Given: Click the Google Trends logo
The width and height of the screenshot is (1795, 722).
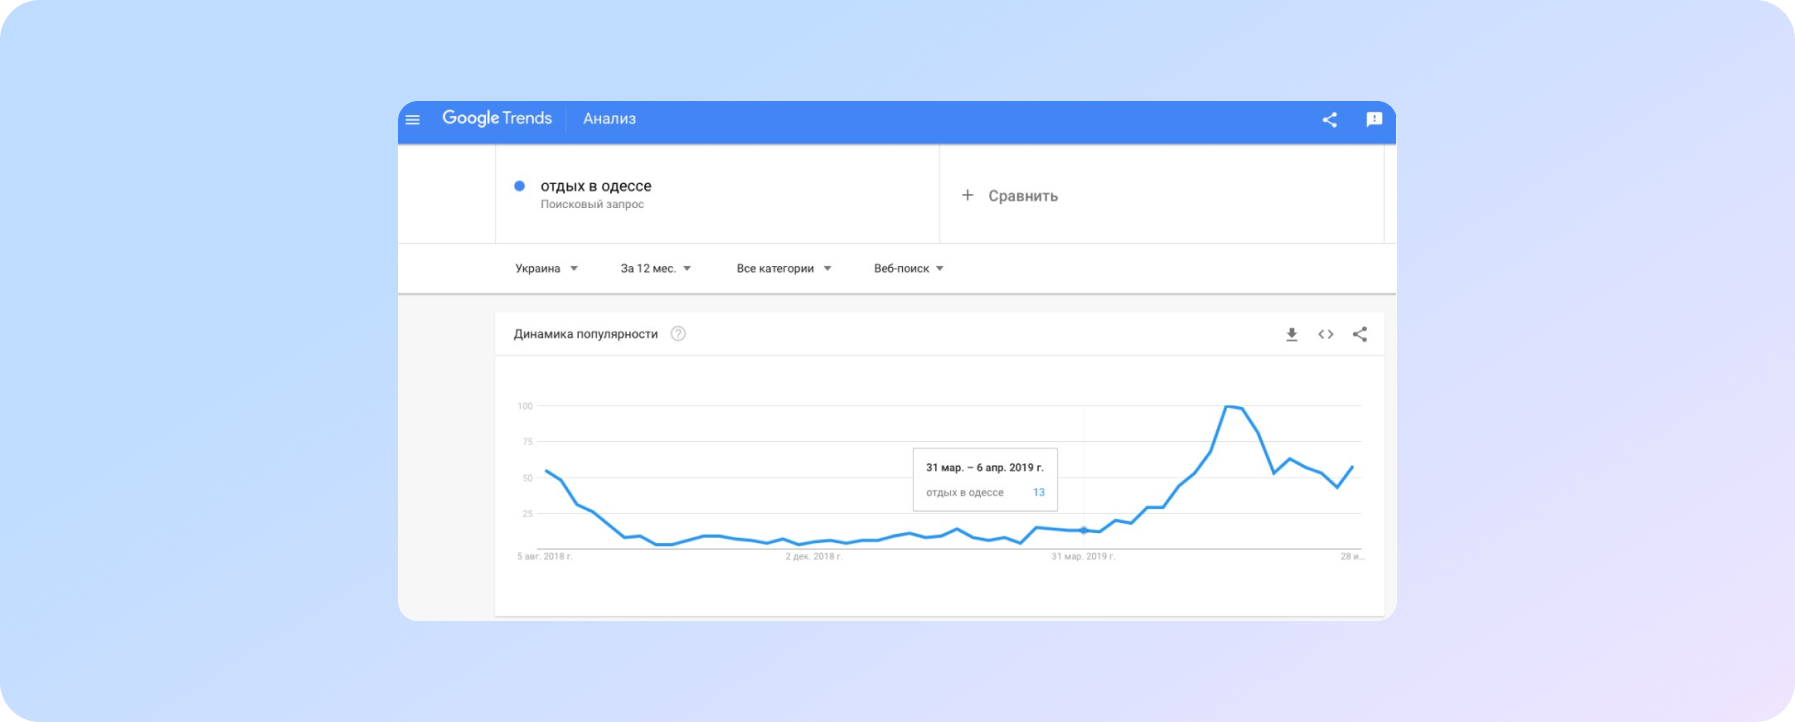Looking at the screenshot, I should 497,118.
